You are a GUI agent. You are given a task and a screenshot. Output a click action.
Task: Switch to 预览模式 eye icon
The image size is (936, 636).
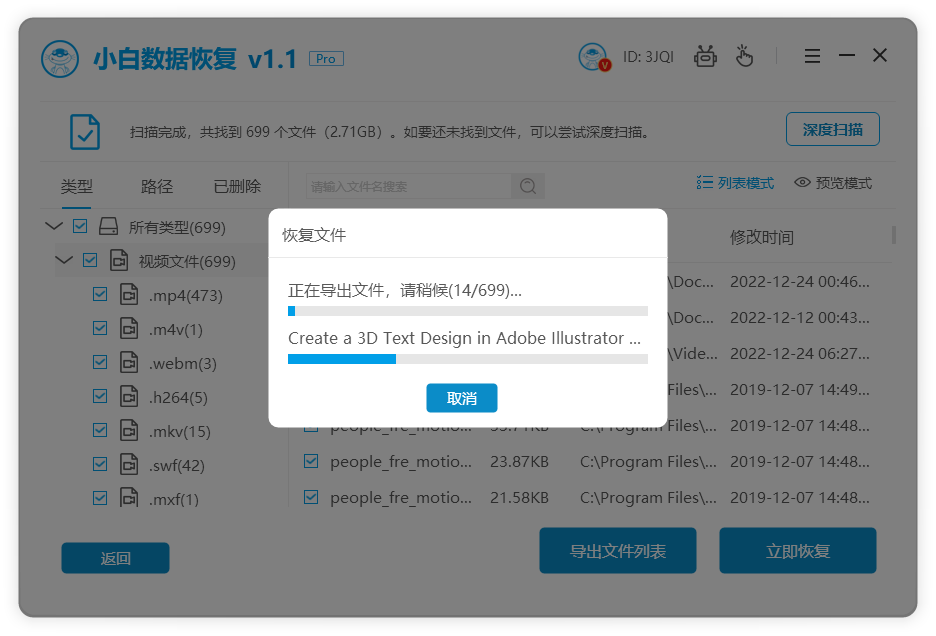click(x=801, y=183)
